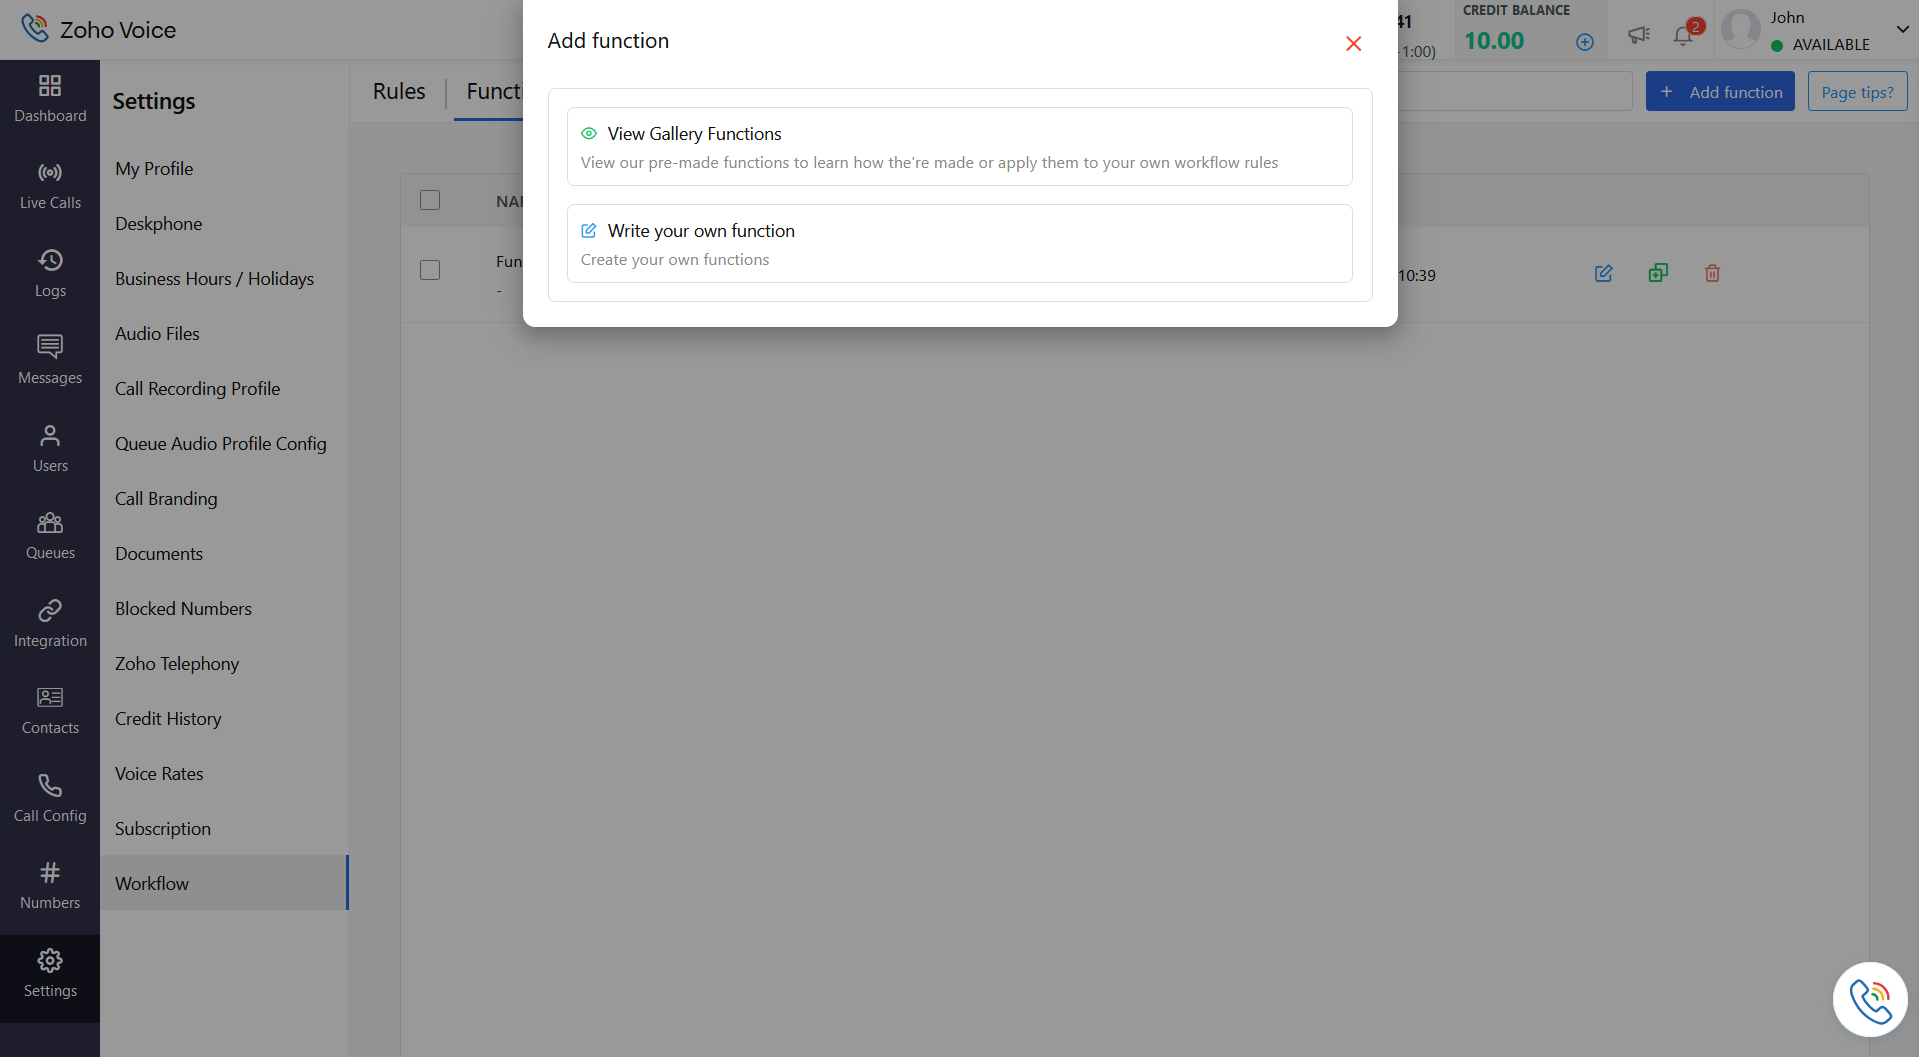
Task: Add credit with the plus icon
Action: (1585, 42)
